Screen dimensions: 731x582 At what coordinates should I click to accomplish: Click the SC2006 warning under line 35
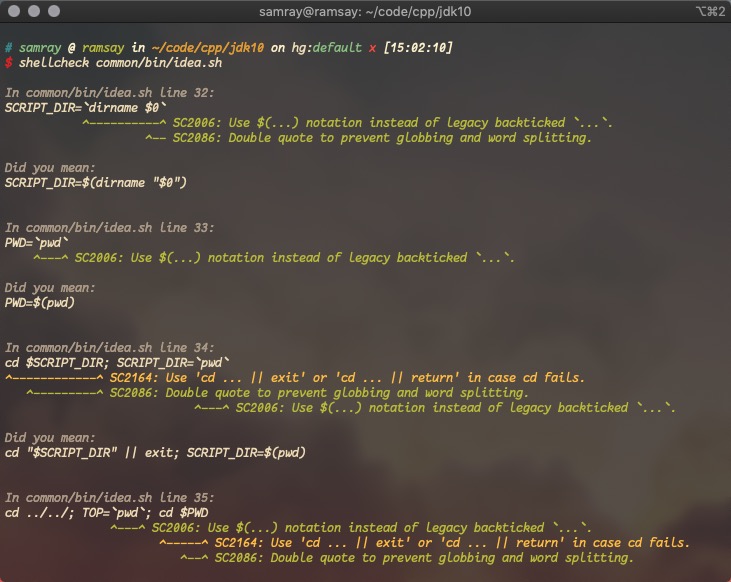372,527
